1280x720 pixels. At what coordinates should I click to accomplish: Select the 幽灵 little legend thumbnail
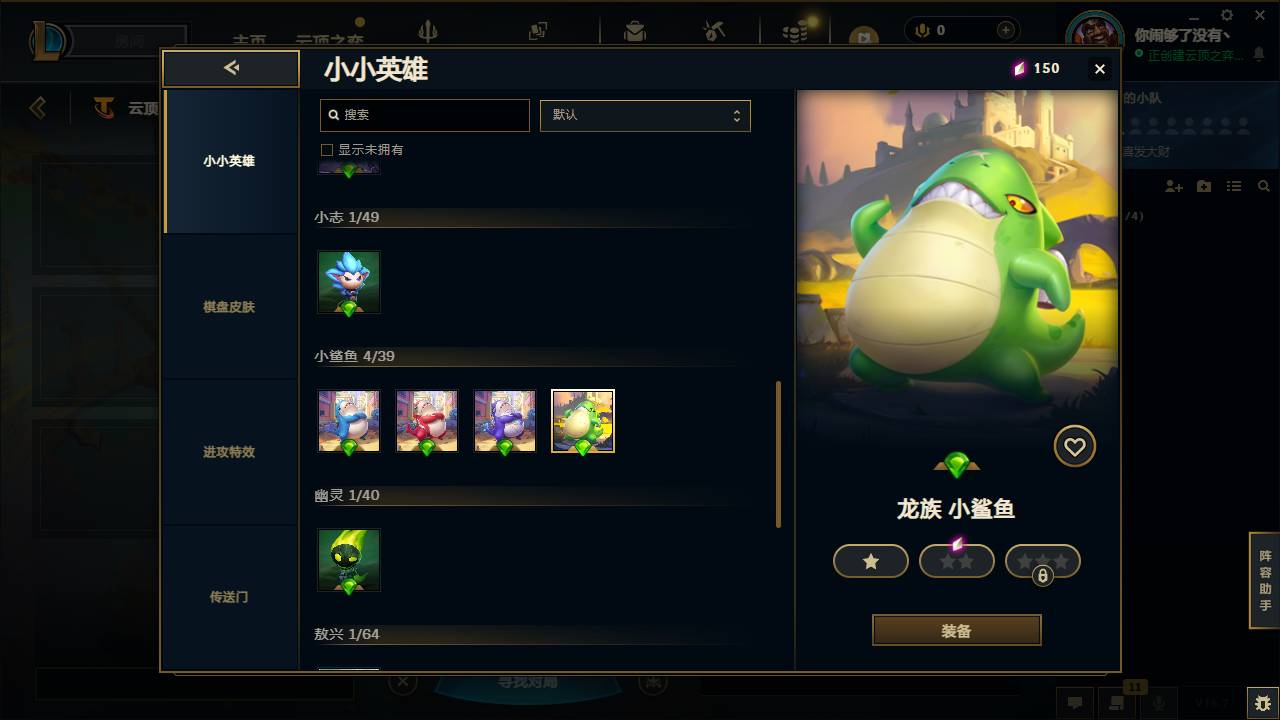[349, 560]
